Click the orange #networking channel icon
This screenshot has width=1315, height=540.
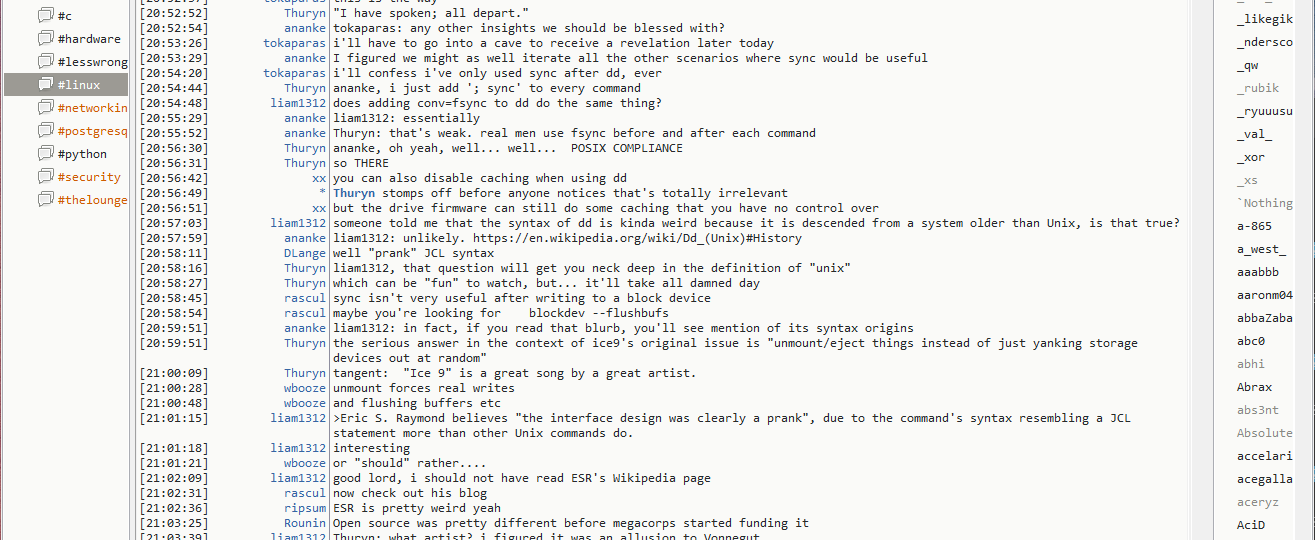coord(45,108)
